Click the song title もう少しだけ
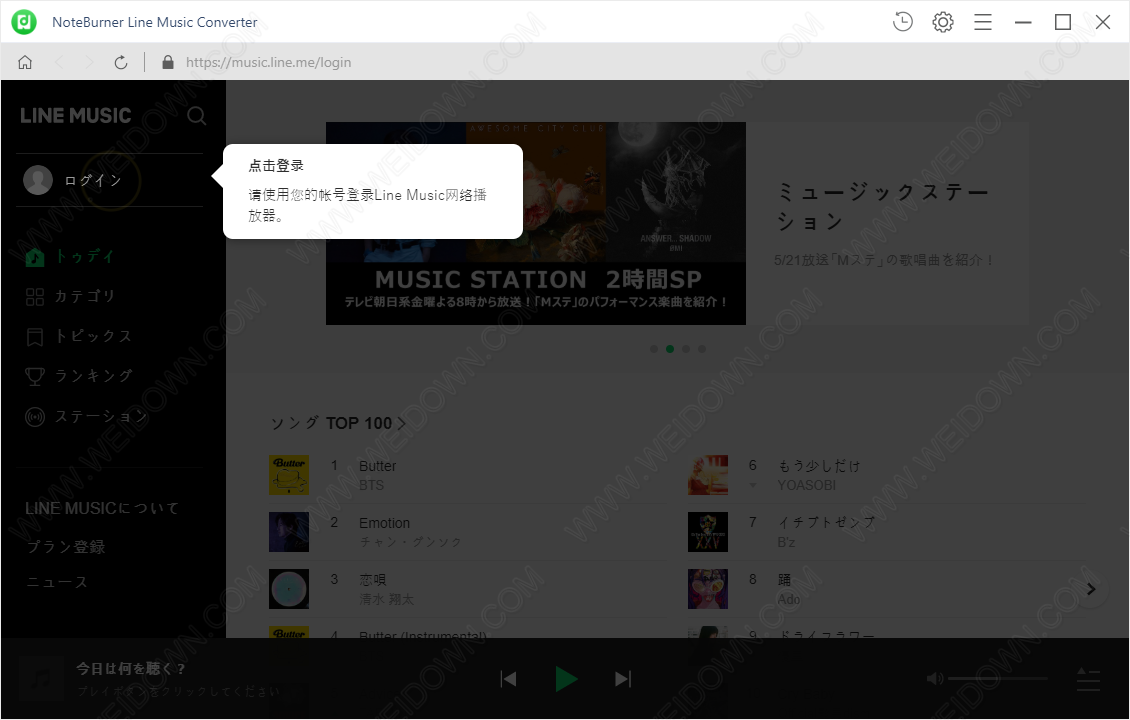 [x=819, y=466]
